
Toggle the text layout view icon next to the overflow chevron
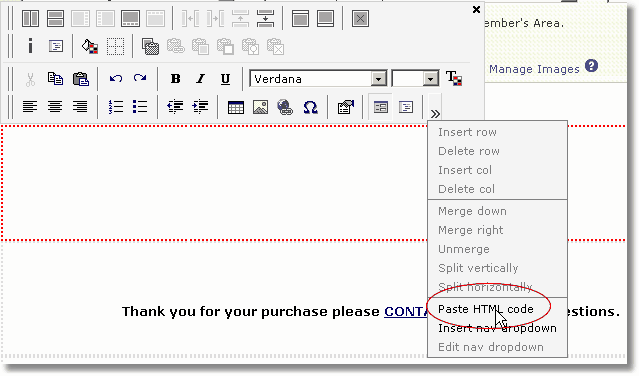point(406,107)
